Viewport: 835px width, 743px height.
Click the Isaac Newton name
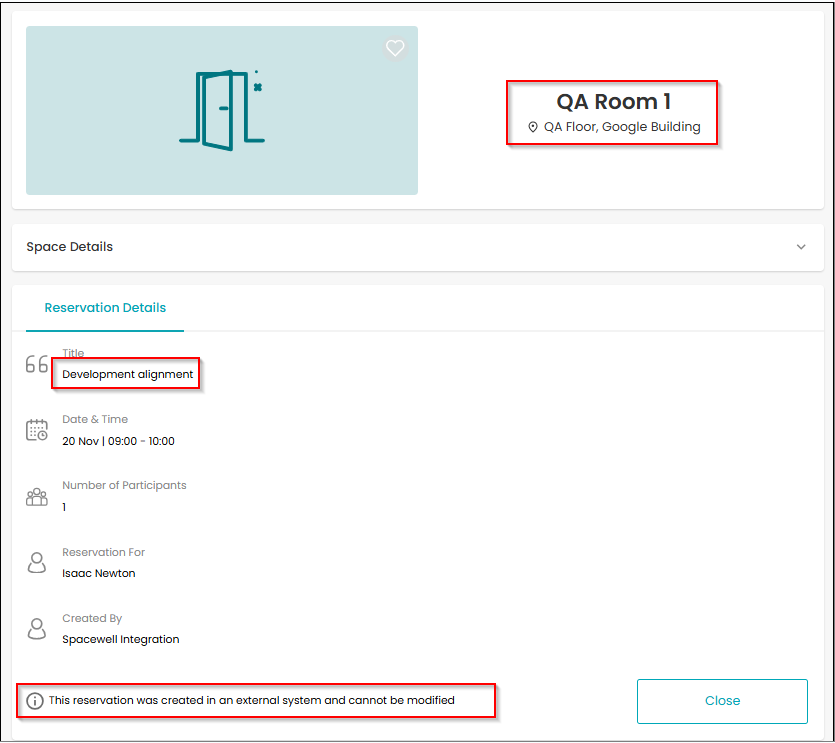tap(99, 573)
